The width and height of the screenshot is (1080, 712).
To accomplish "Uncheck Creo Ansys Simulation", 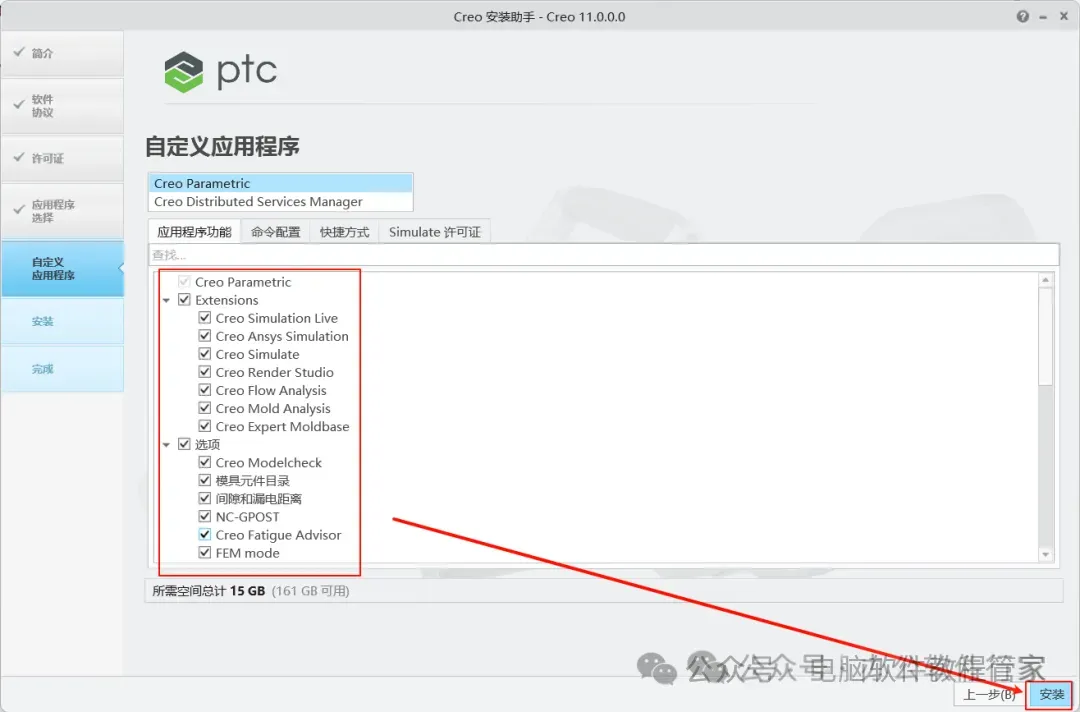I will tap(205, 335).
